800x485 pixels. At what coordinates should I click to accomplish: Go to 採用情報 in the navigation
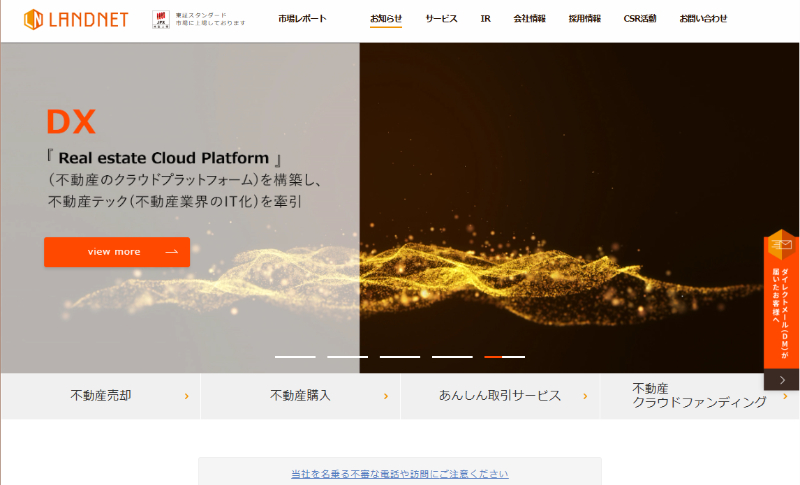pos(584,19)
